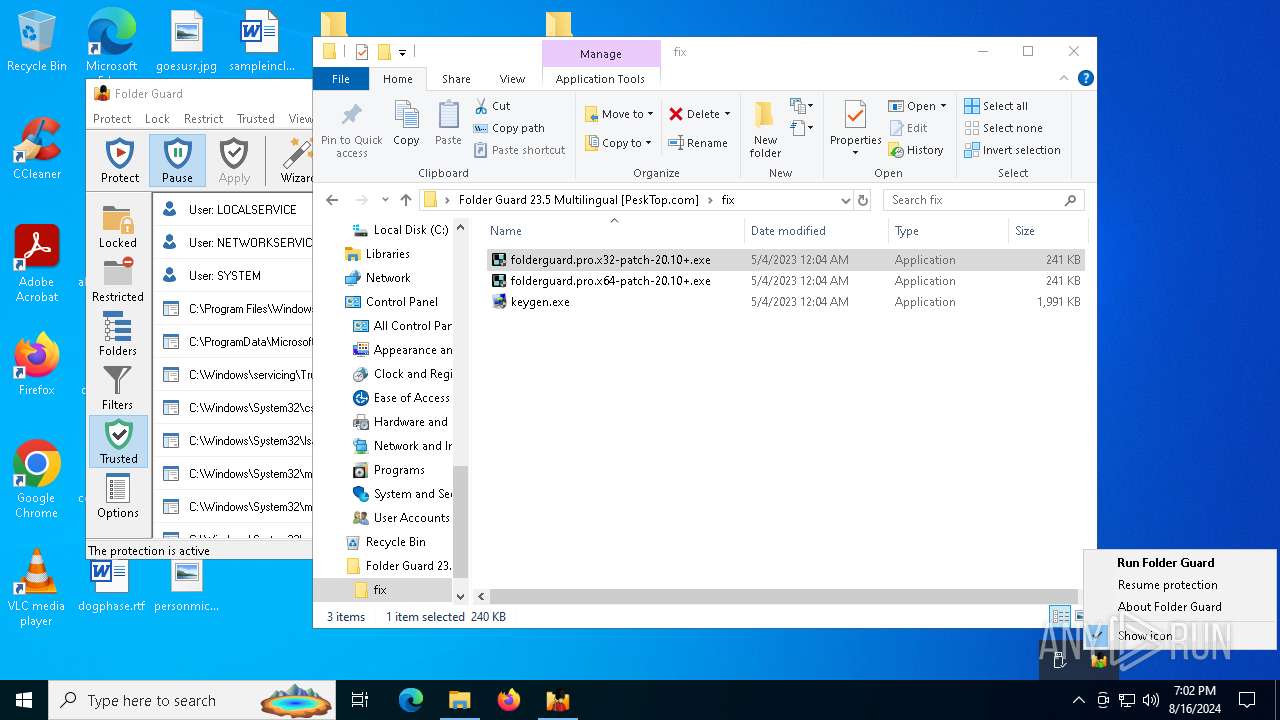1280x720 pixels.
Task: Open the File tab in Explorer
Action: click(341, 79)
